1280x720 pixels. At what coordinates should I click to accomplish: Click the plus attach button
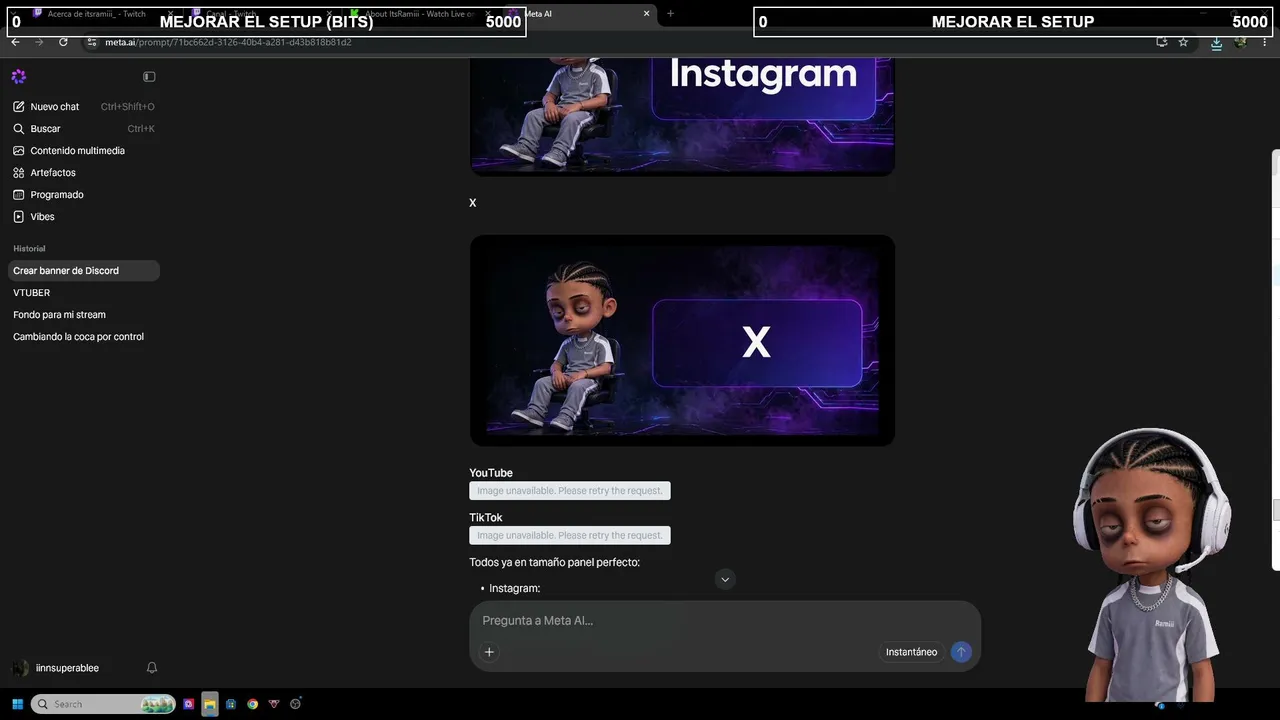pyautogui.click(x=489, y=652)
